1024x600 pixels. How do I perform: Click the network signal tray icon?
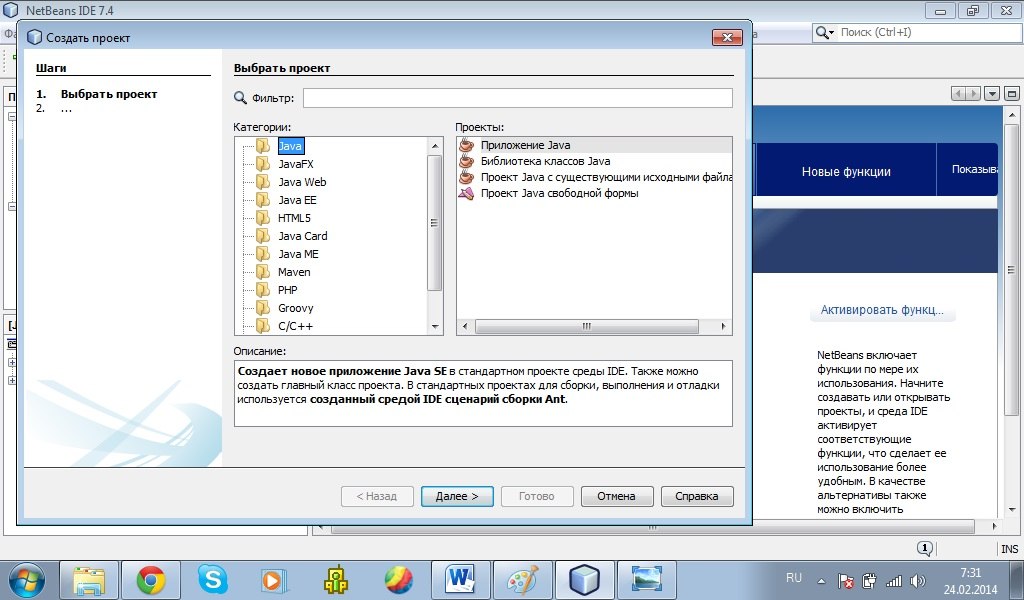coord(893,580)
